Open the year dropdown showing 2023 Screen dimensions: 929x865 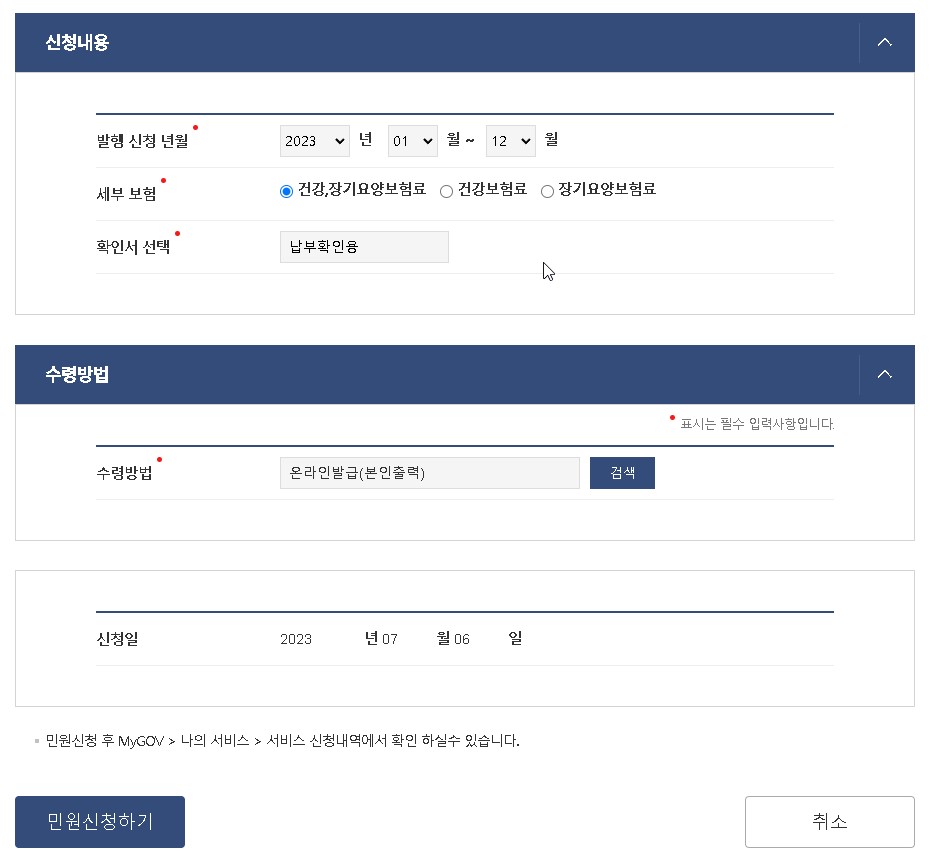pos(314,141)
